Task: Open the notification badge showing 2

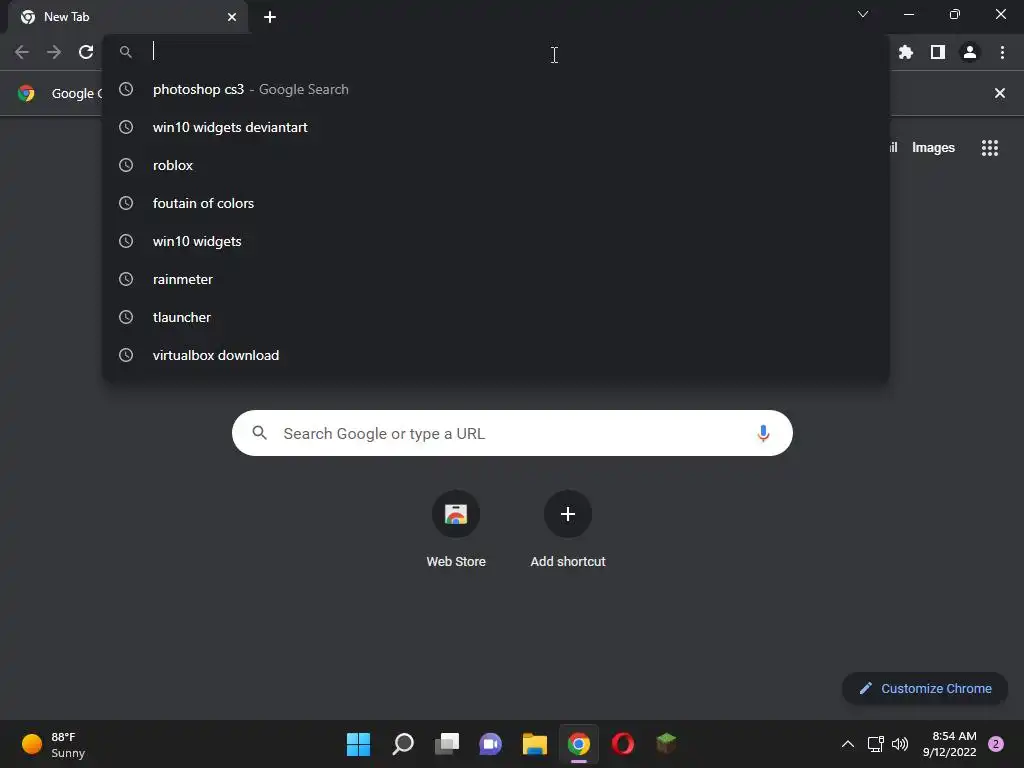Action: 996,744
